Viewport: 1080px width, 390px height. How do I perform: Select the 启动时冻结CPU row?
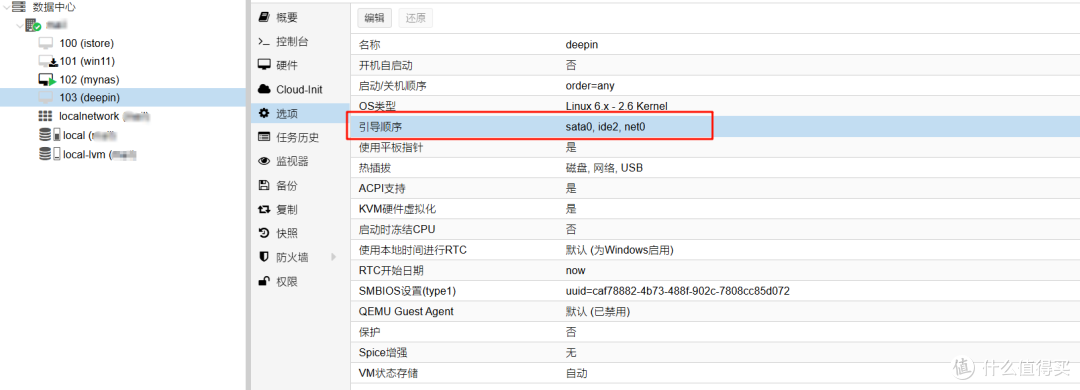pyautogui.click(x=715, y=229)
